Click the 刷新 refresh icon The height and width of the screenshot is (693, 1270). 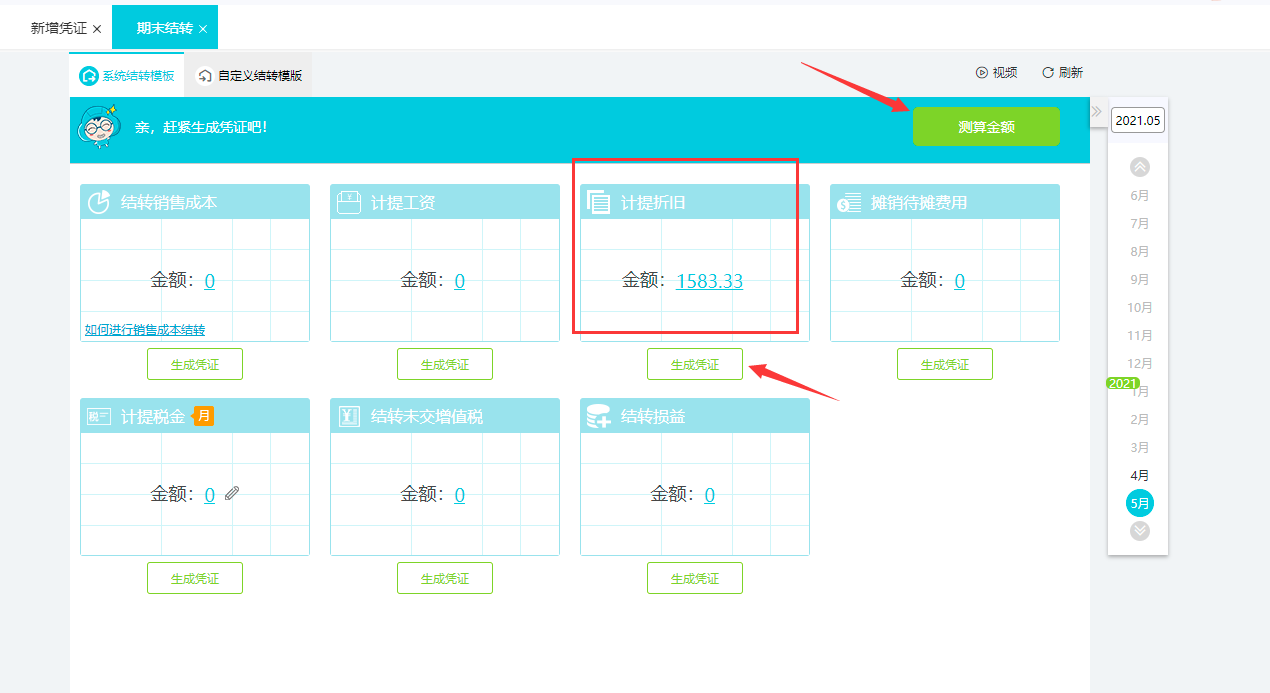click(1046, 71)
